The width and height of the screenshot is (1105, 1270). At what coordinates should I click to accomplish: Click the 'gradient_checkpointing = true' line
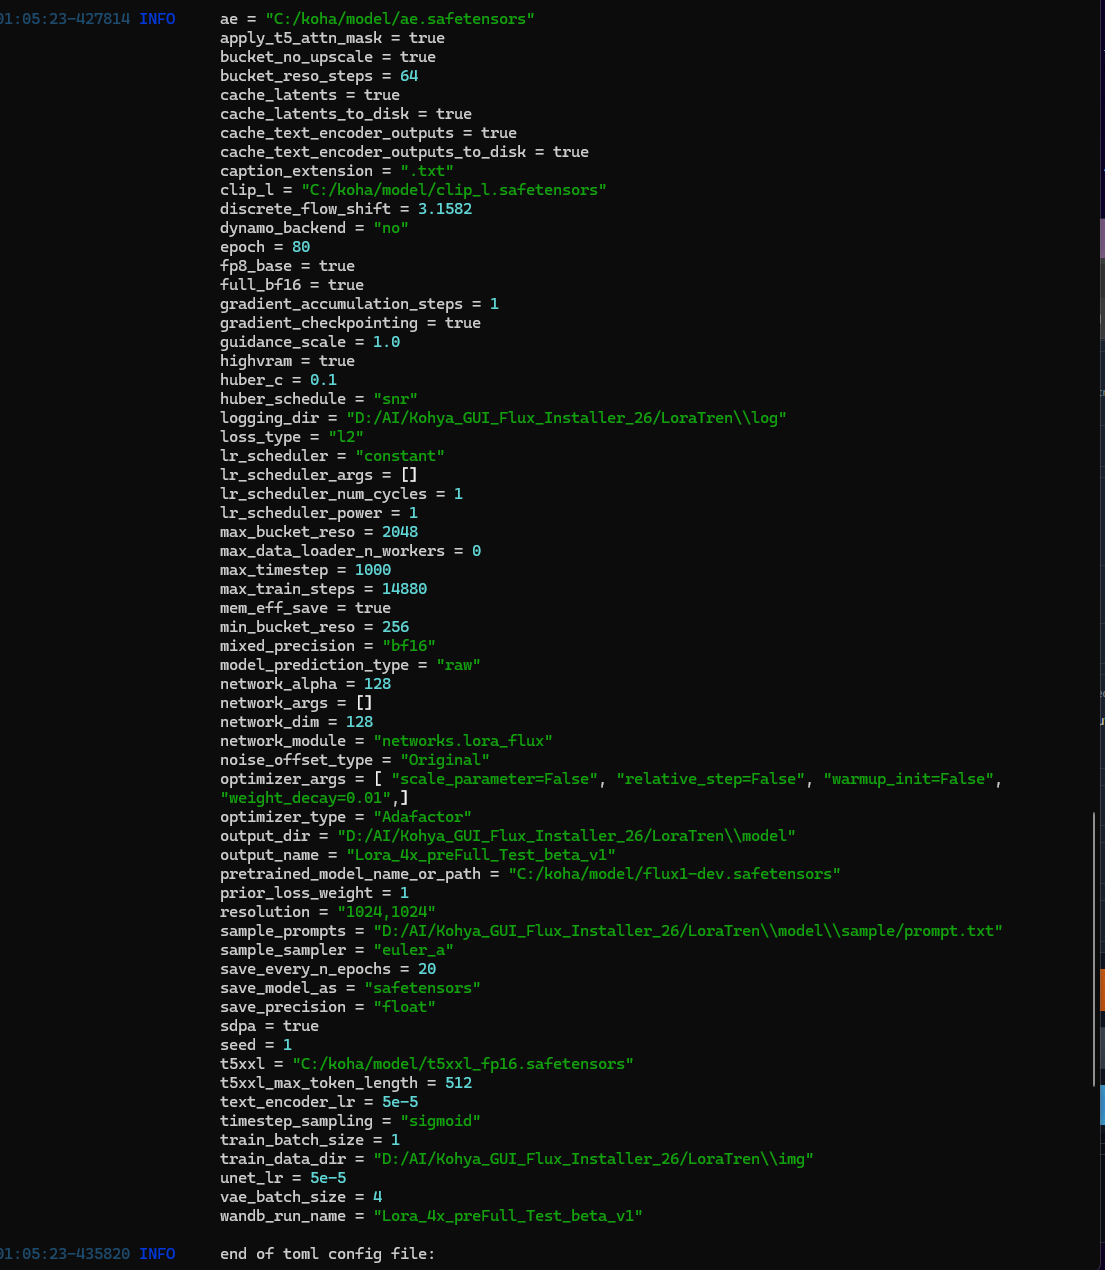pyautogui.click(x=350, y=323)
